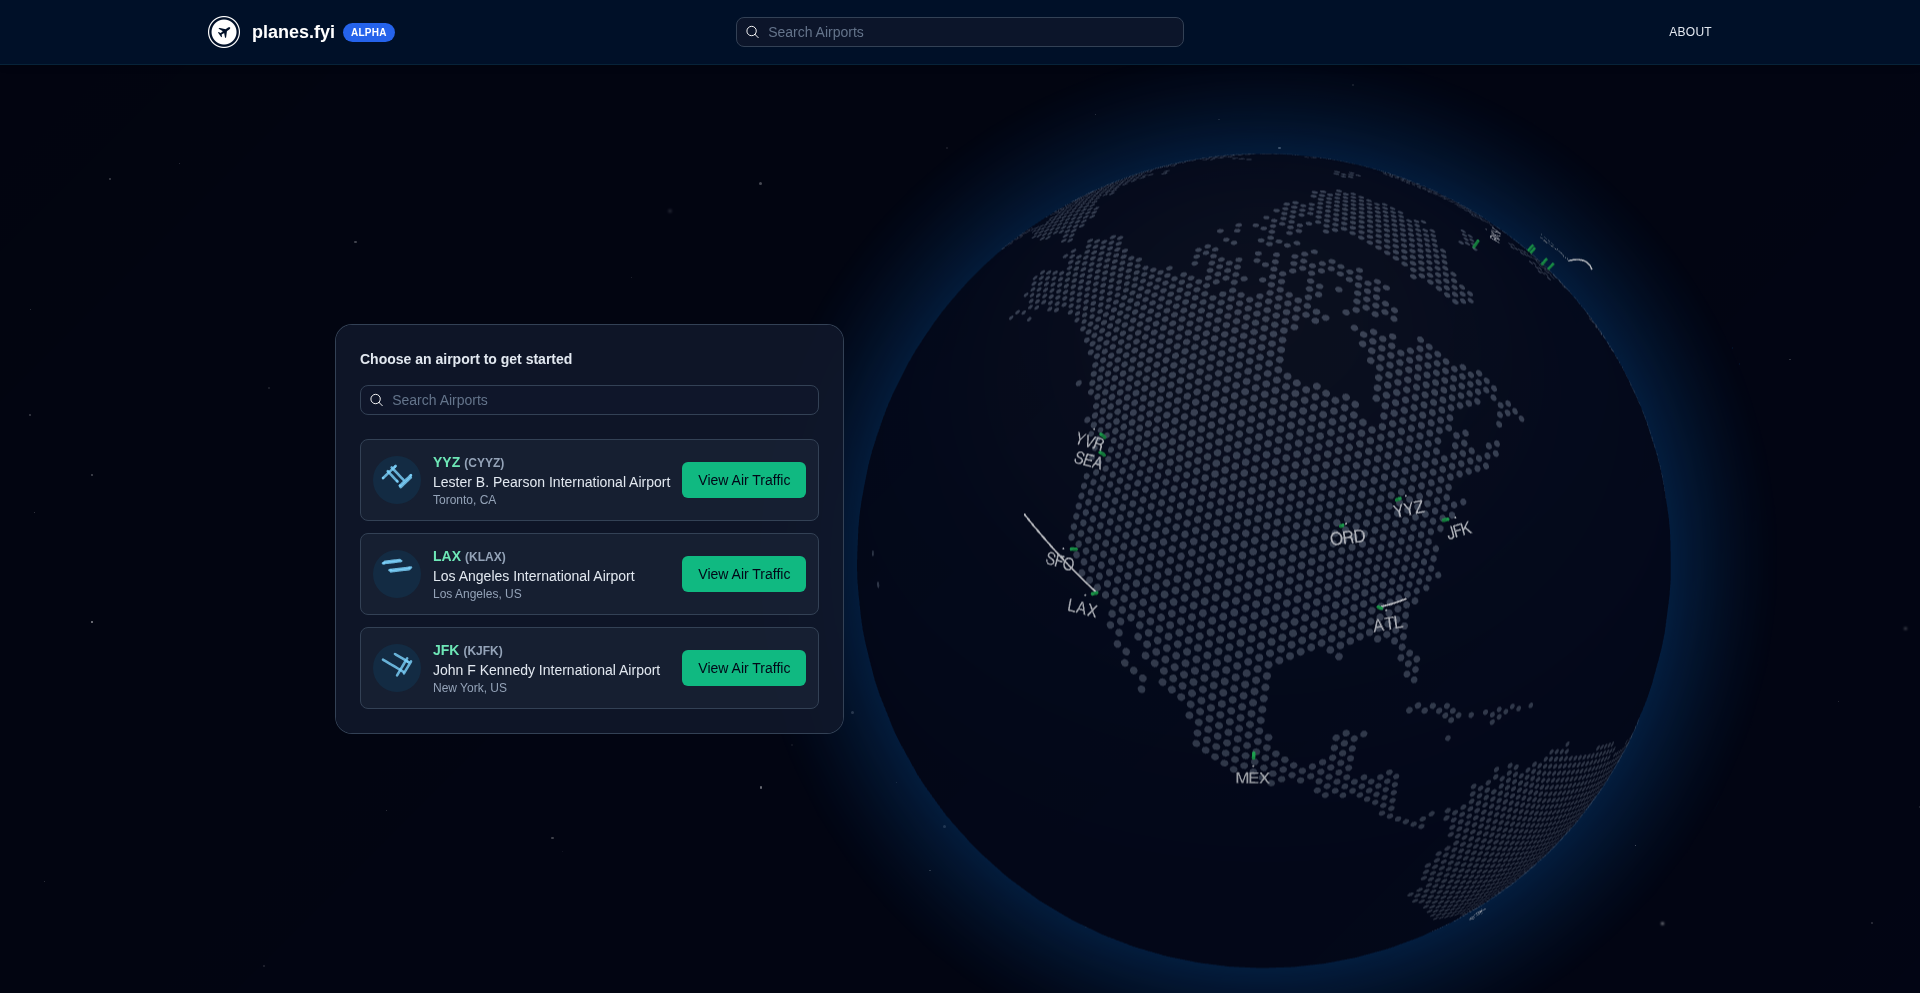Select the MEX marker on the globe

[x=1252, y=777]
